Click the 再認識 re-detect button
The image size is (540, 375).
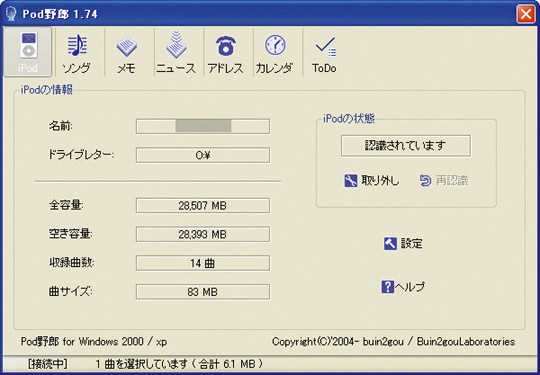pyautogui.click(x=444, y=180)
